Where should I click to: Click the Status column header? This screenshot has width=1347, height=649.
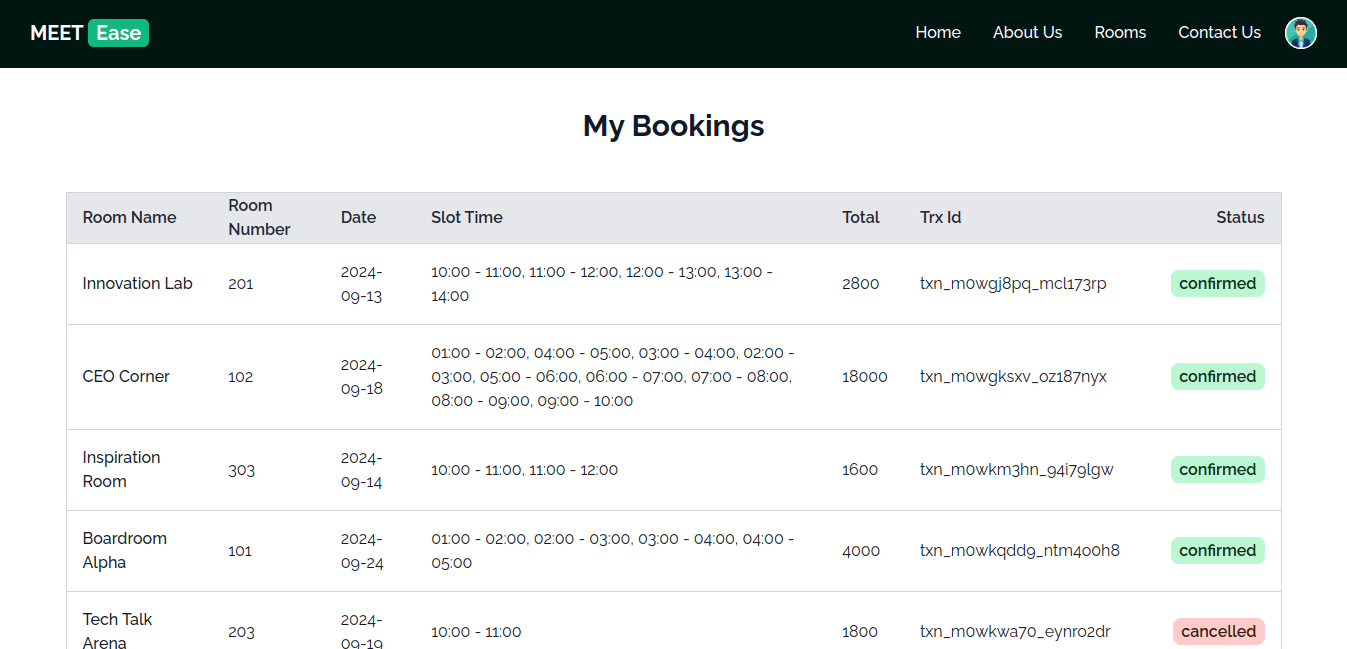coord(1240,218)
